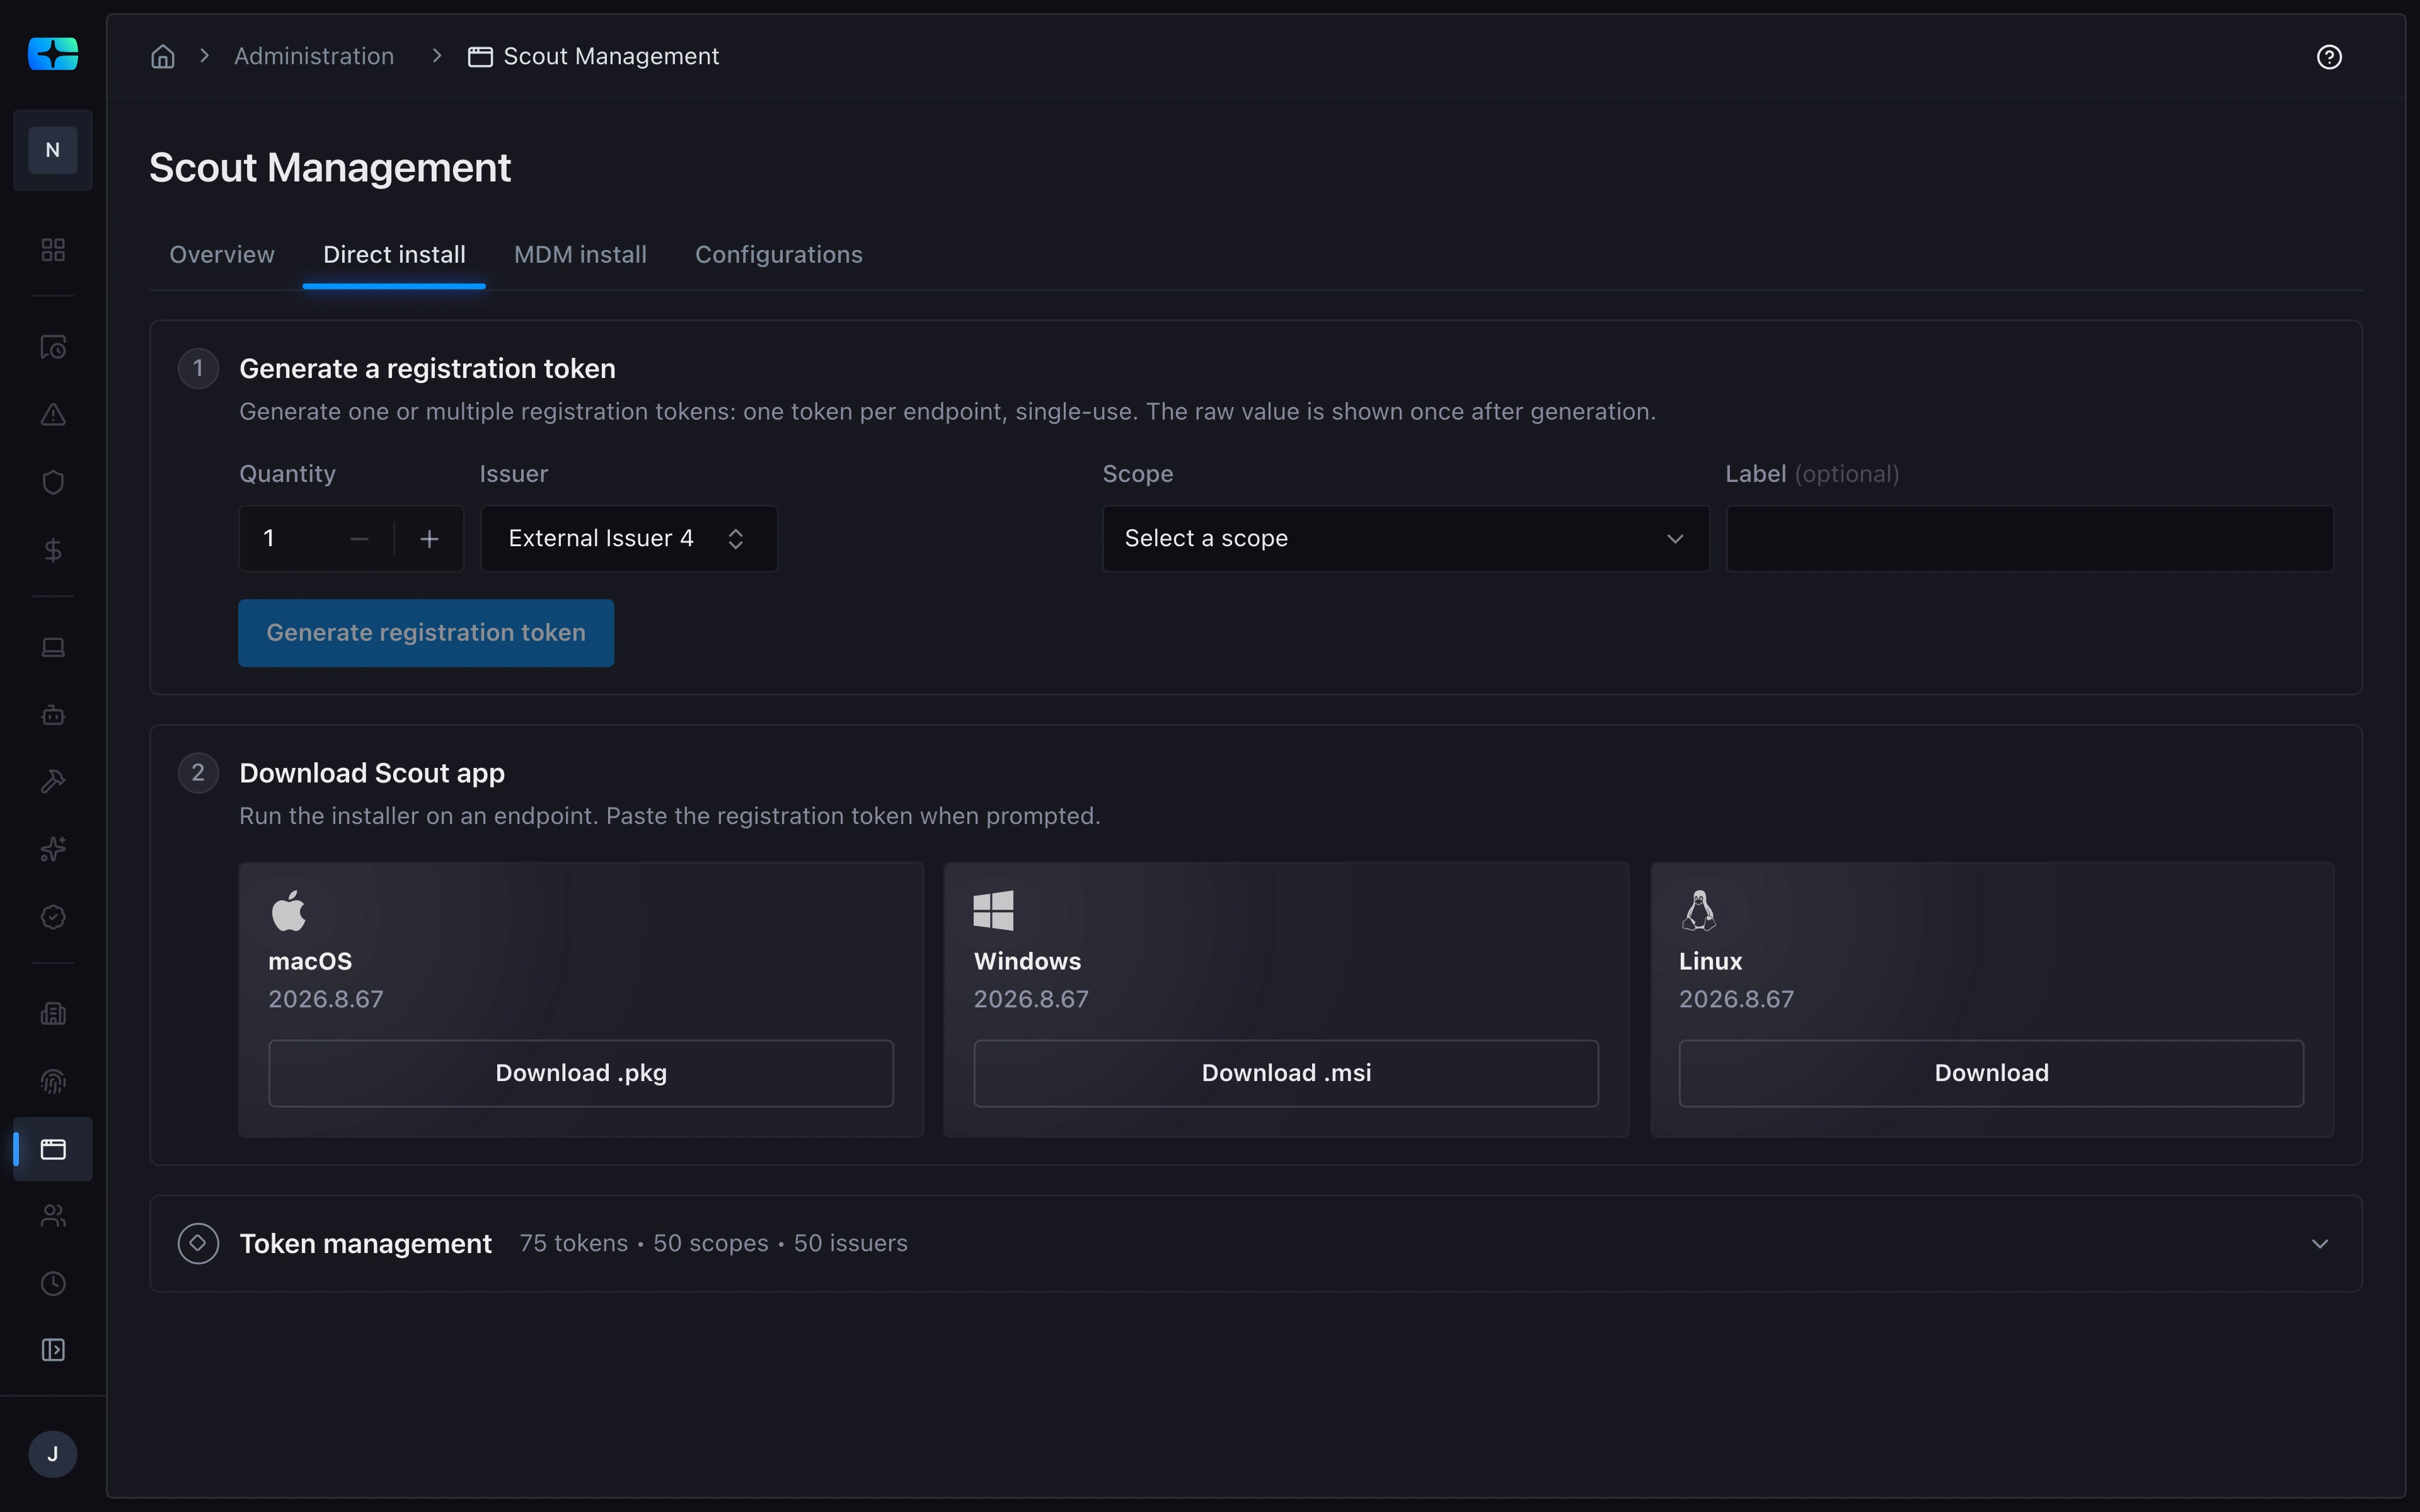Open the Configurations tab
Image resolution: width=2420 pixels, height=1512 pixels.
[x=779, y=255]
